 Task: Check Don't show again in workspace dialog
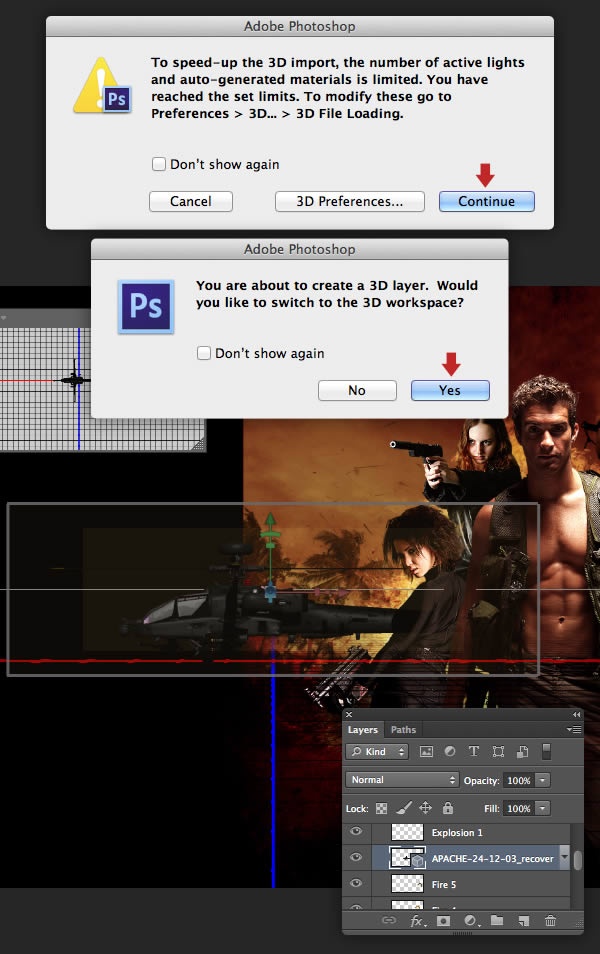[x=204, y=353]
